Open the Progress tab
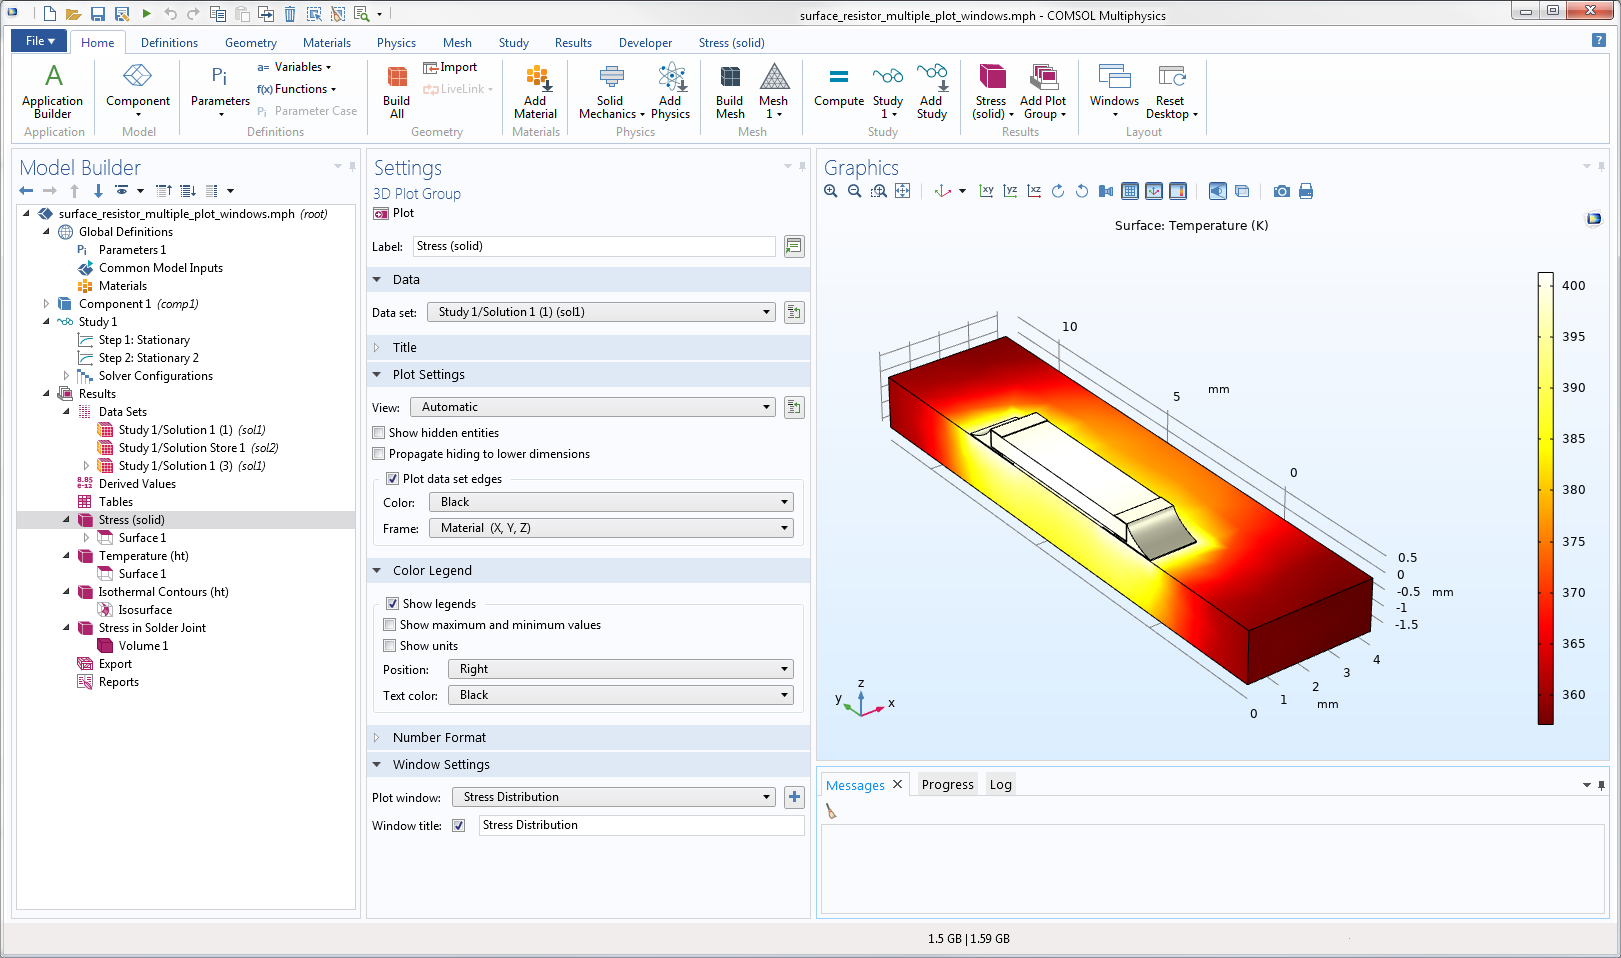 pyautogui.click(x=947, y=784)
